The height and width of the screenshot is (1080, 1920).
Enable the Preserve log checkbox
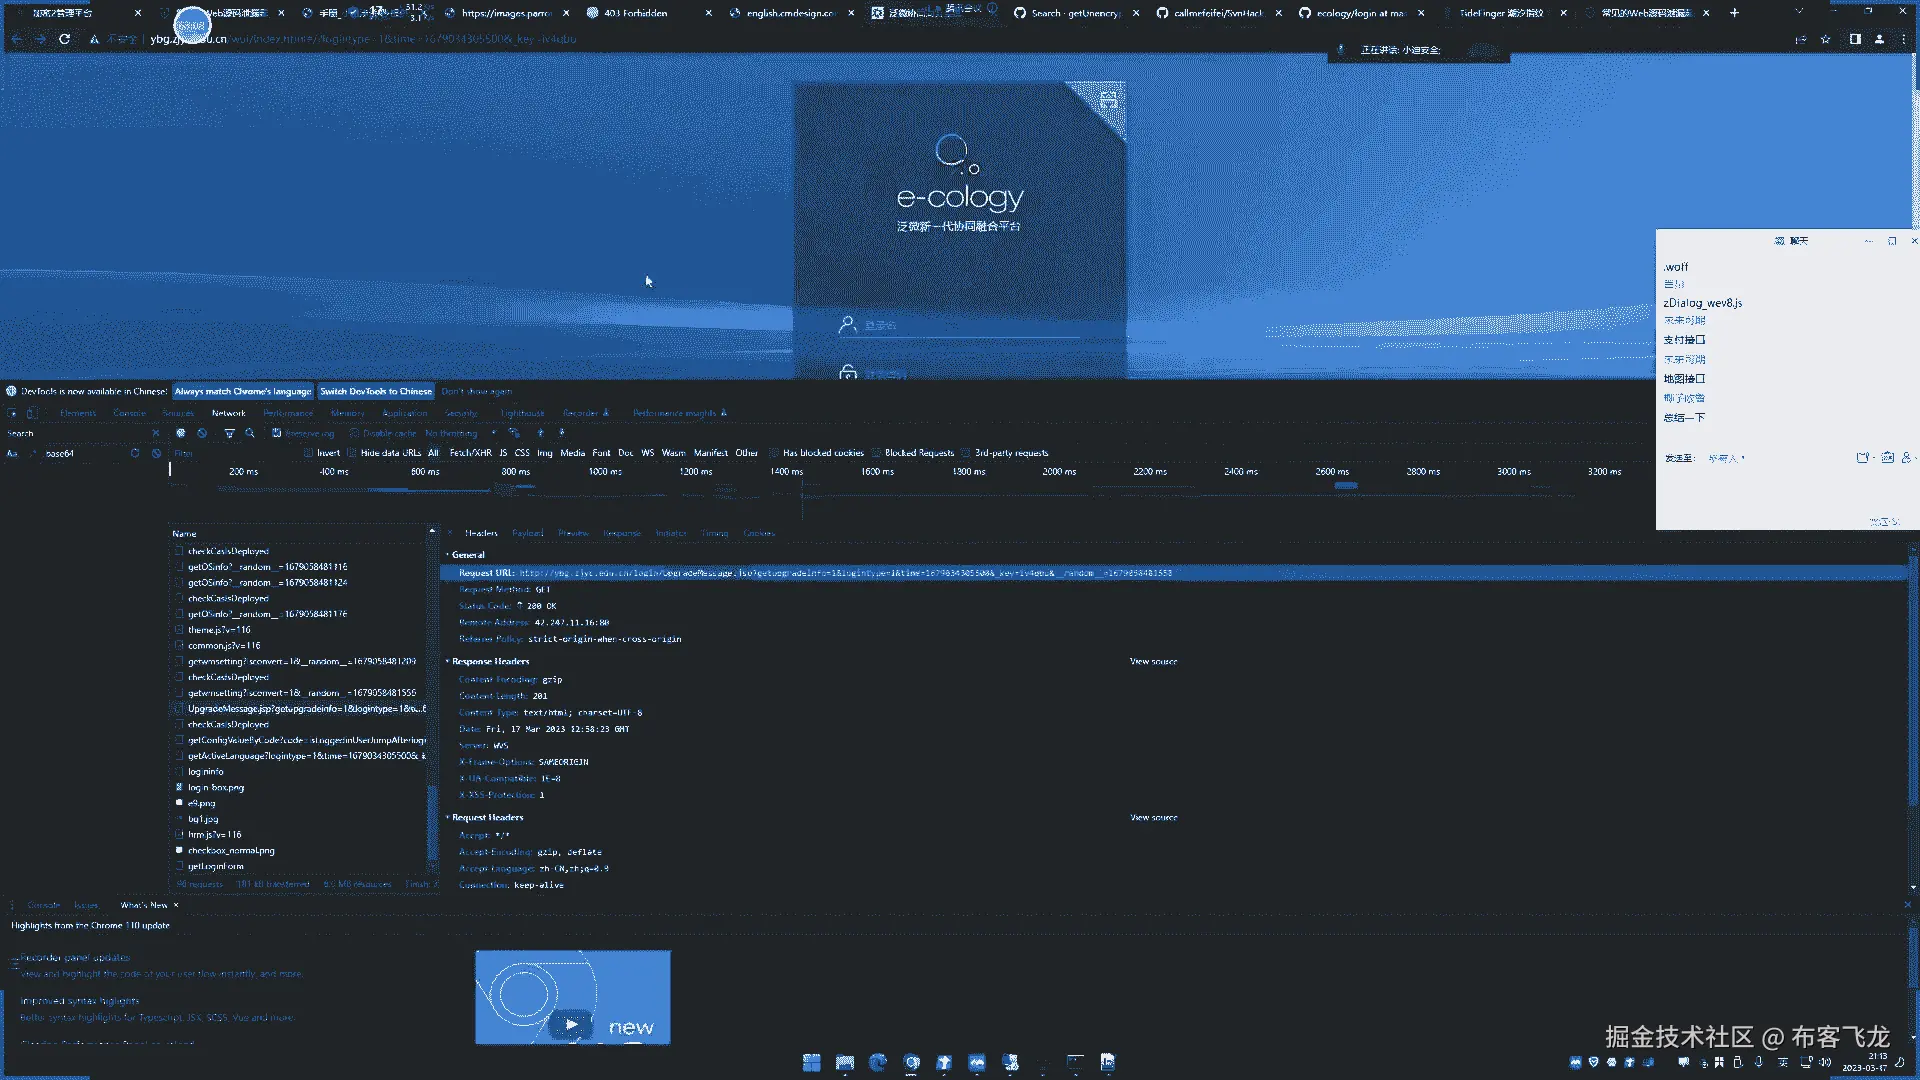(277, 433)
